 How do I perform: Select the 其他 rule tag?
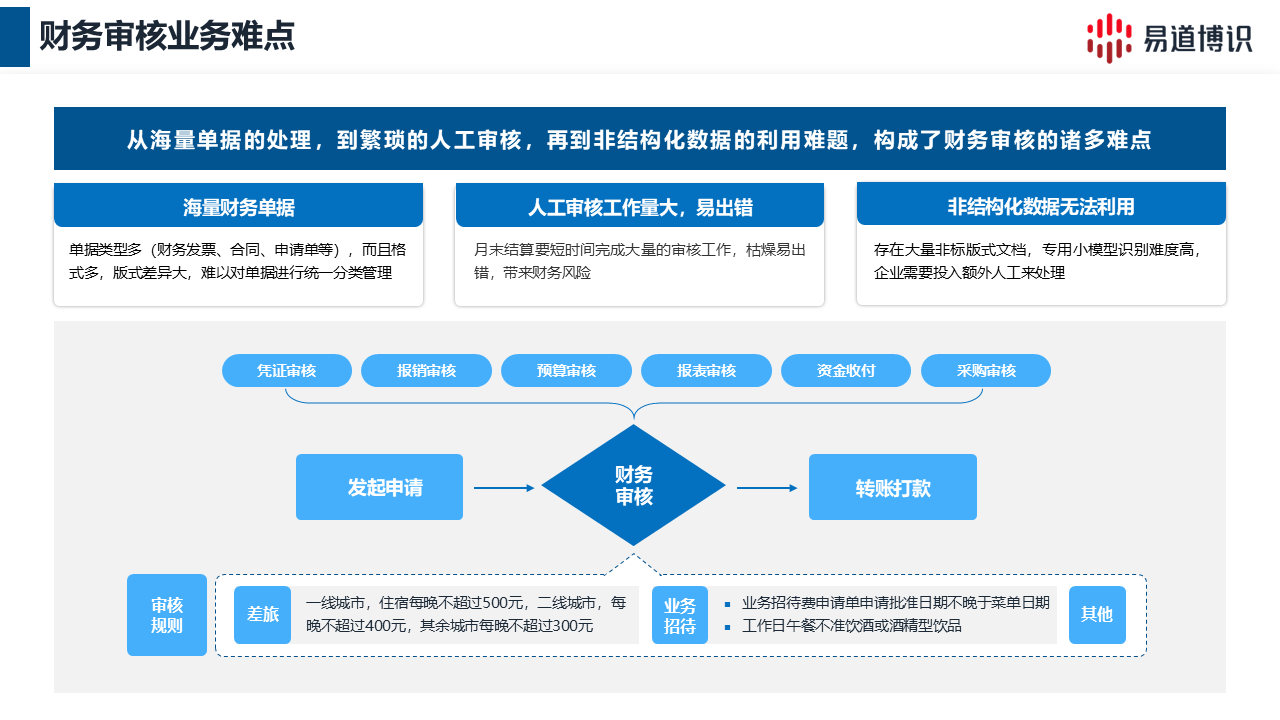click(x=1097, y=614)
